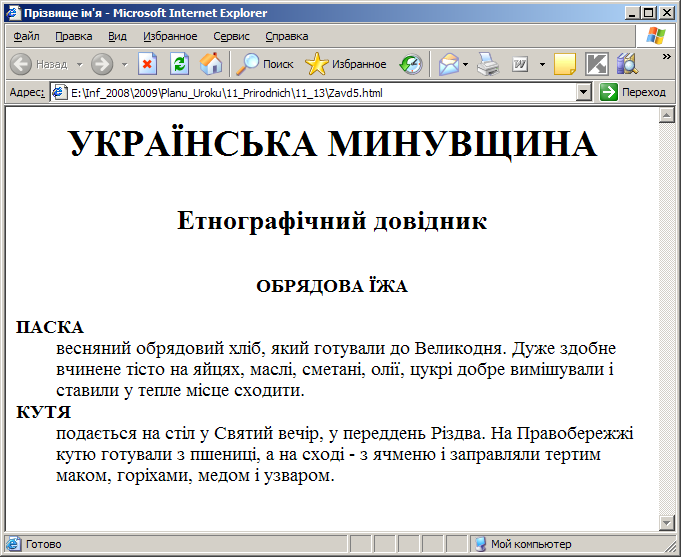Click the Internet Explorer title bar icon
Image resolution: width=681 pixels, height=557 pixels.
coord(13,13)
